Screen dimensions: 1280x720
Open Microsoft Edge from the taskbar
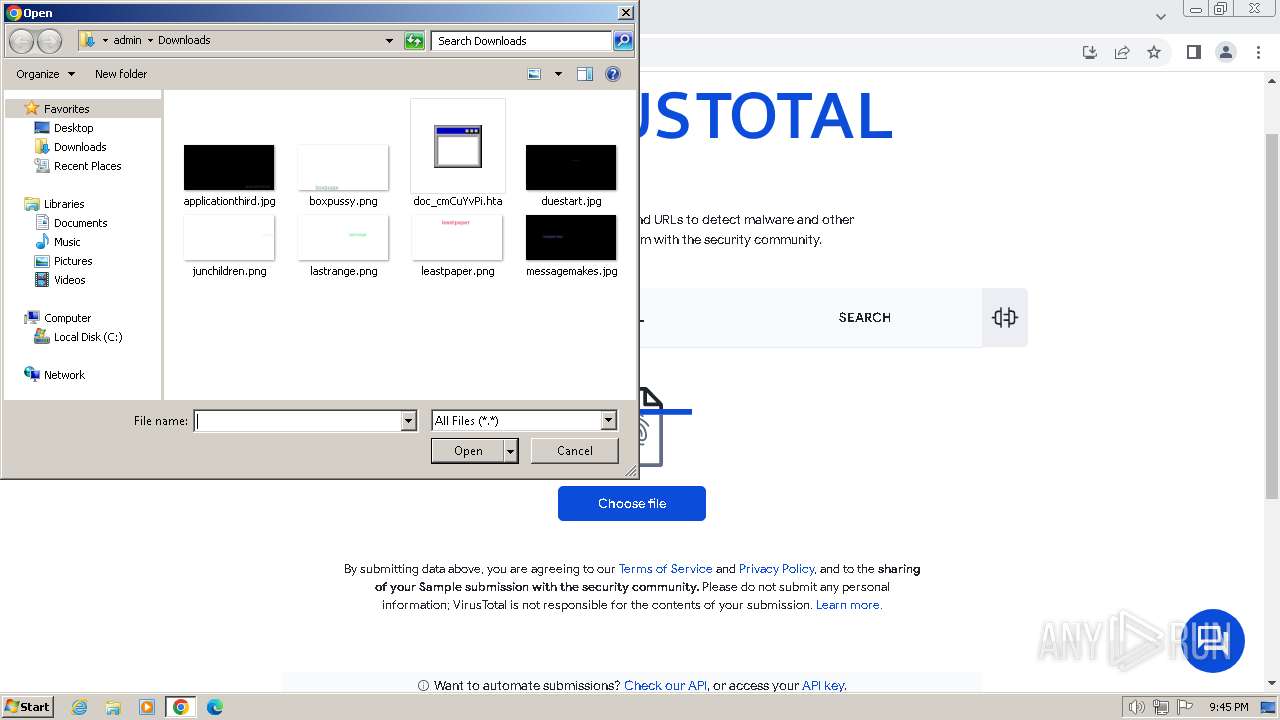214,707
